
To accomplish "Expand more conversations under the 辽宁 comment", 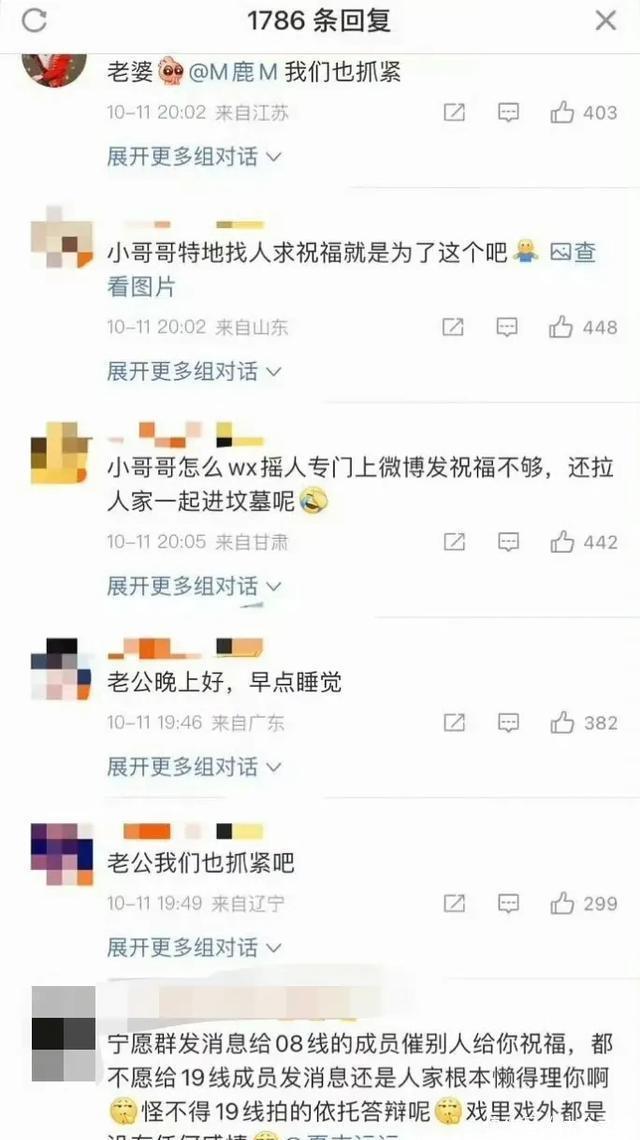I will [x=194, y=947].
